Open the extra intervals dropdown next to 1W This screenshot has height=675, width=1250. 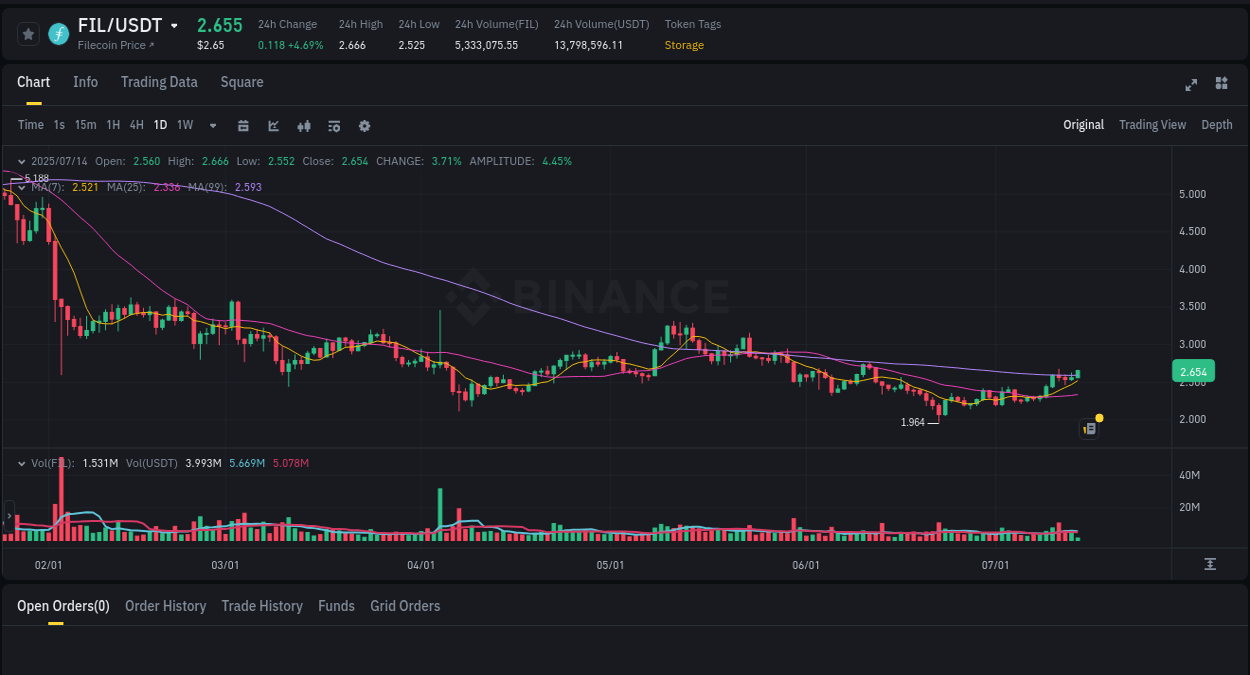coord(211,125)
